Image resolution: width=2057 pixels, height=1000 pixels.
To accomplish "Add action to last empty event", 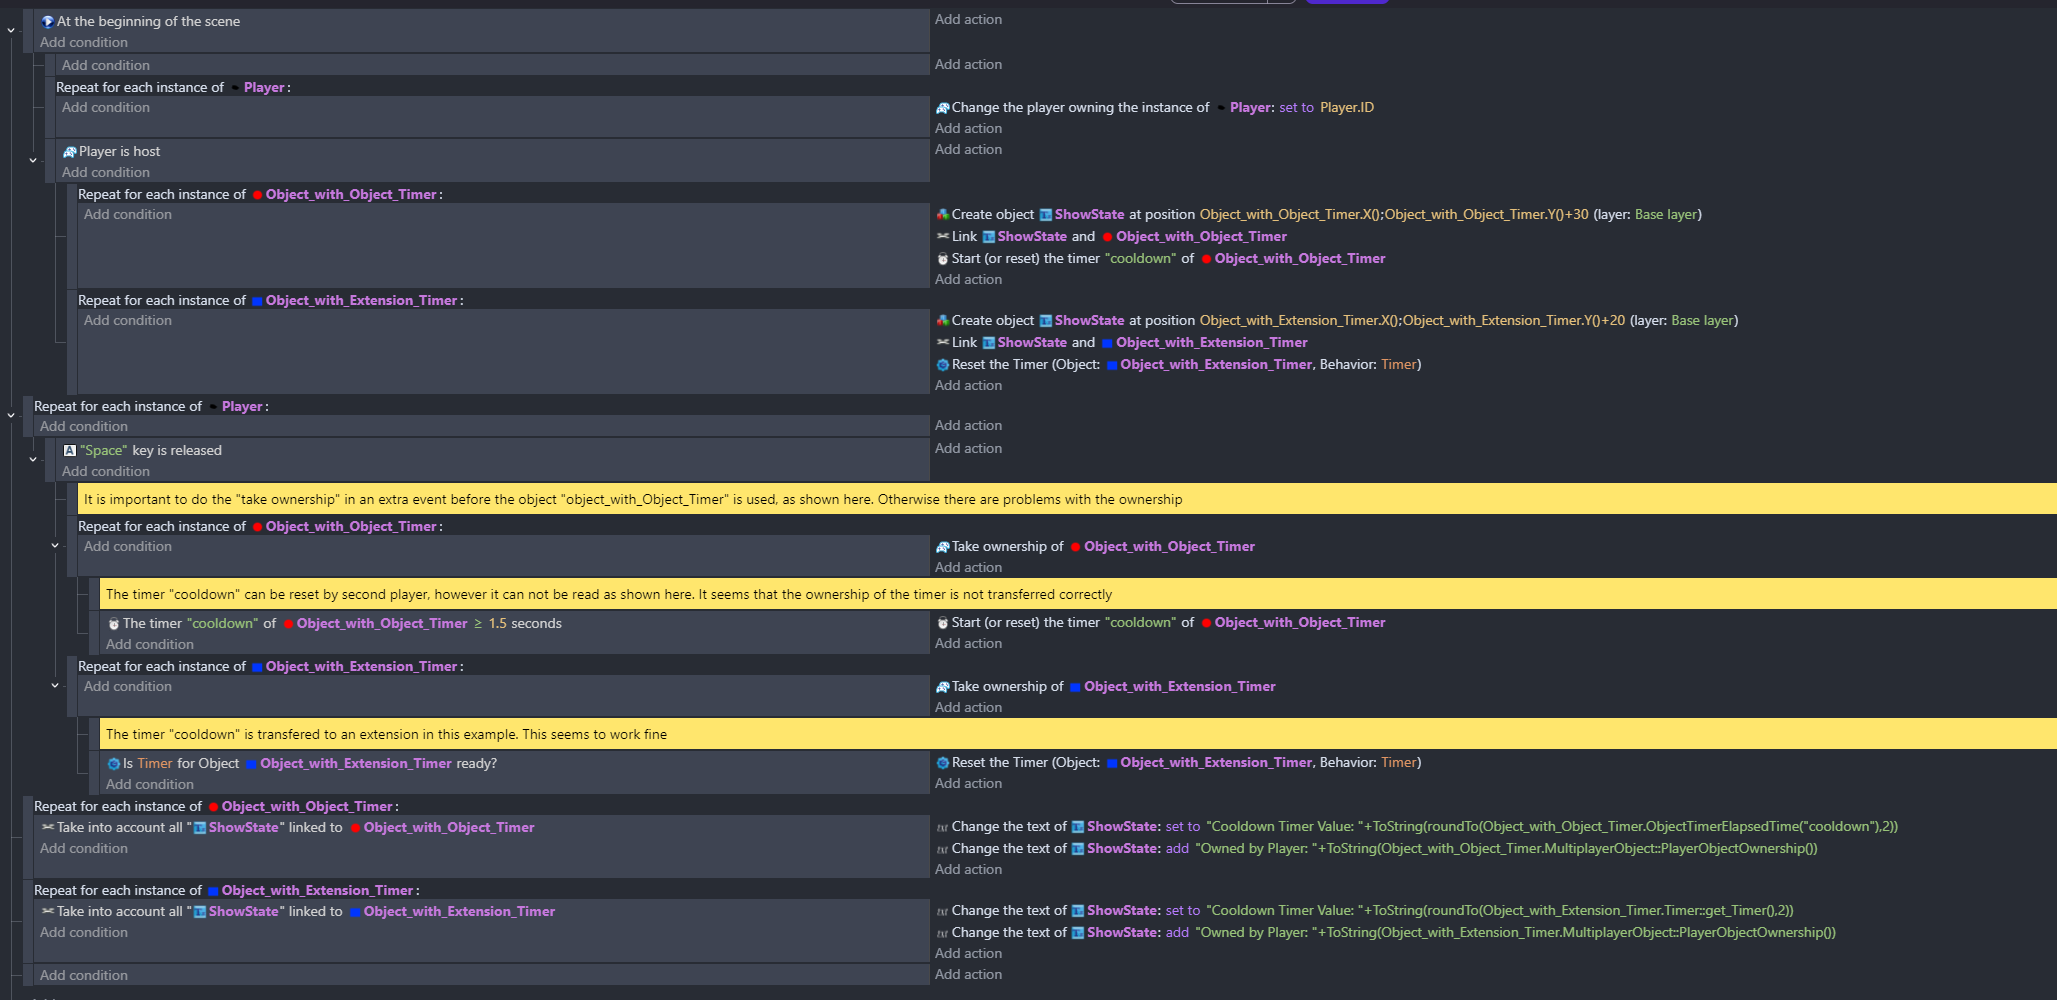I will point(968,974).
